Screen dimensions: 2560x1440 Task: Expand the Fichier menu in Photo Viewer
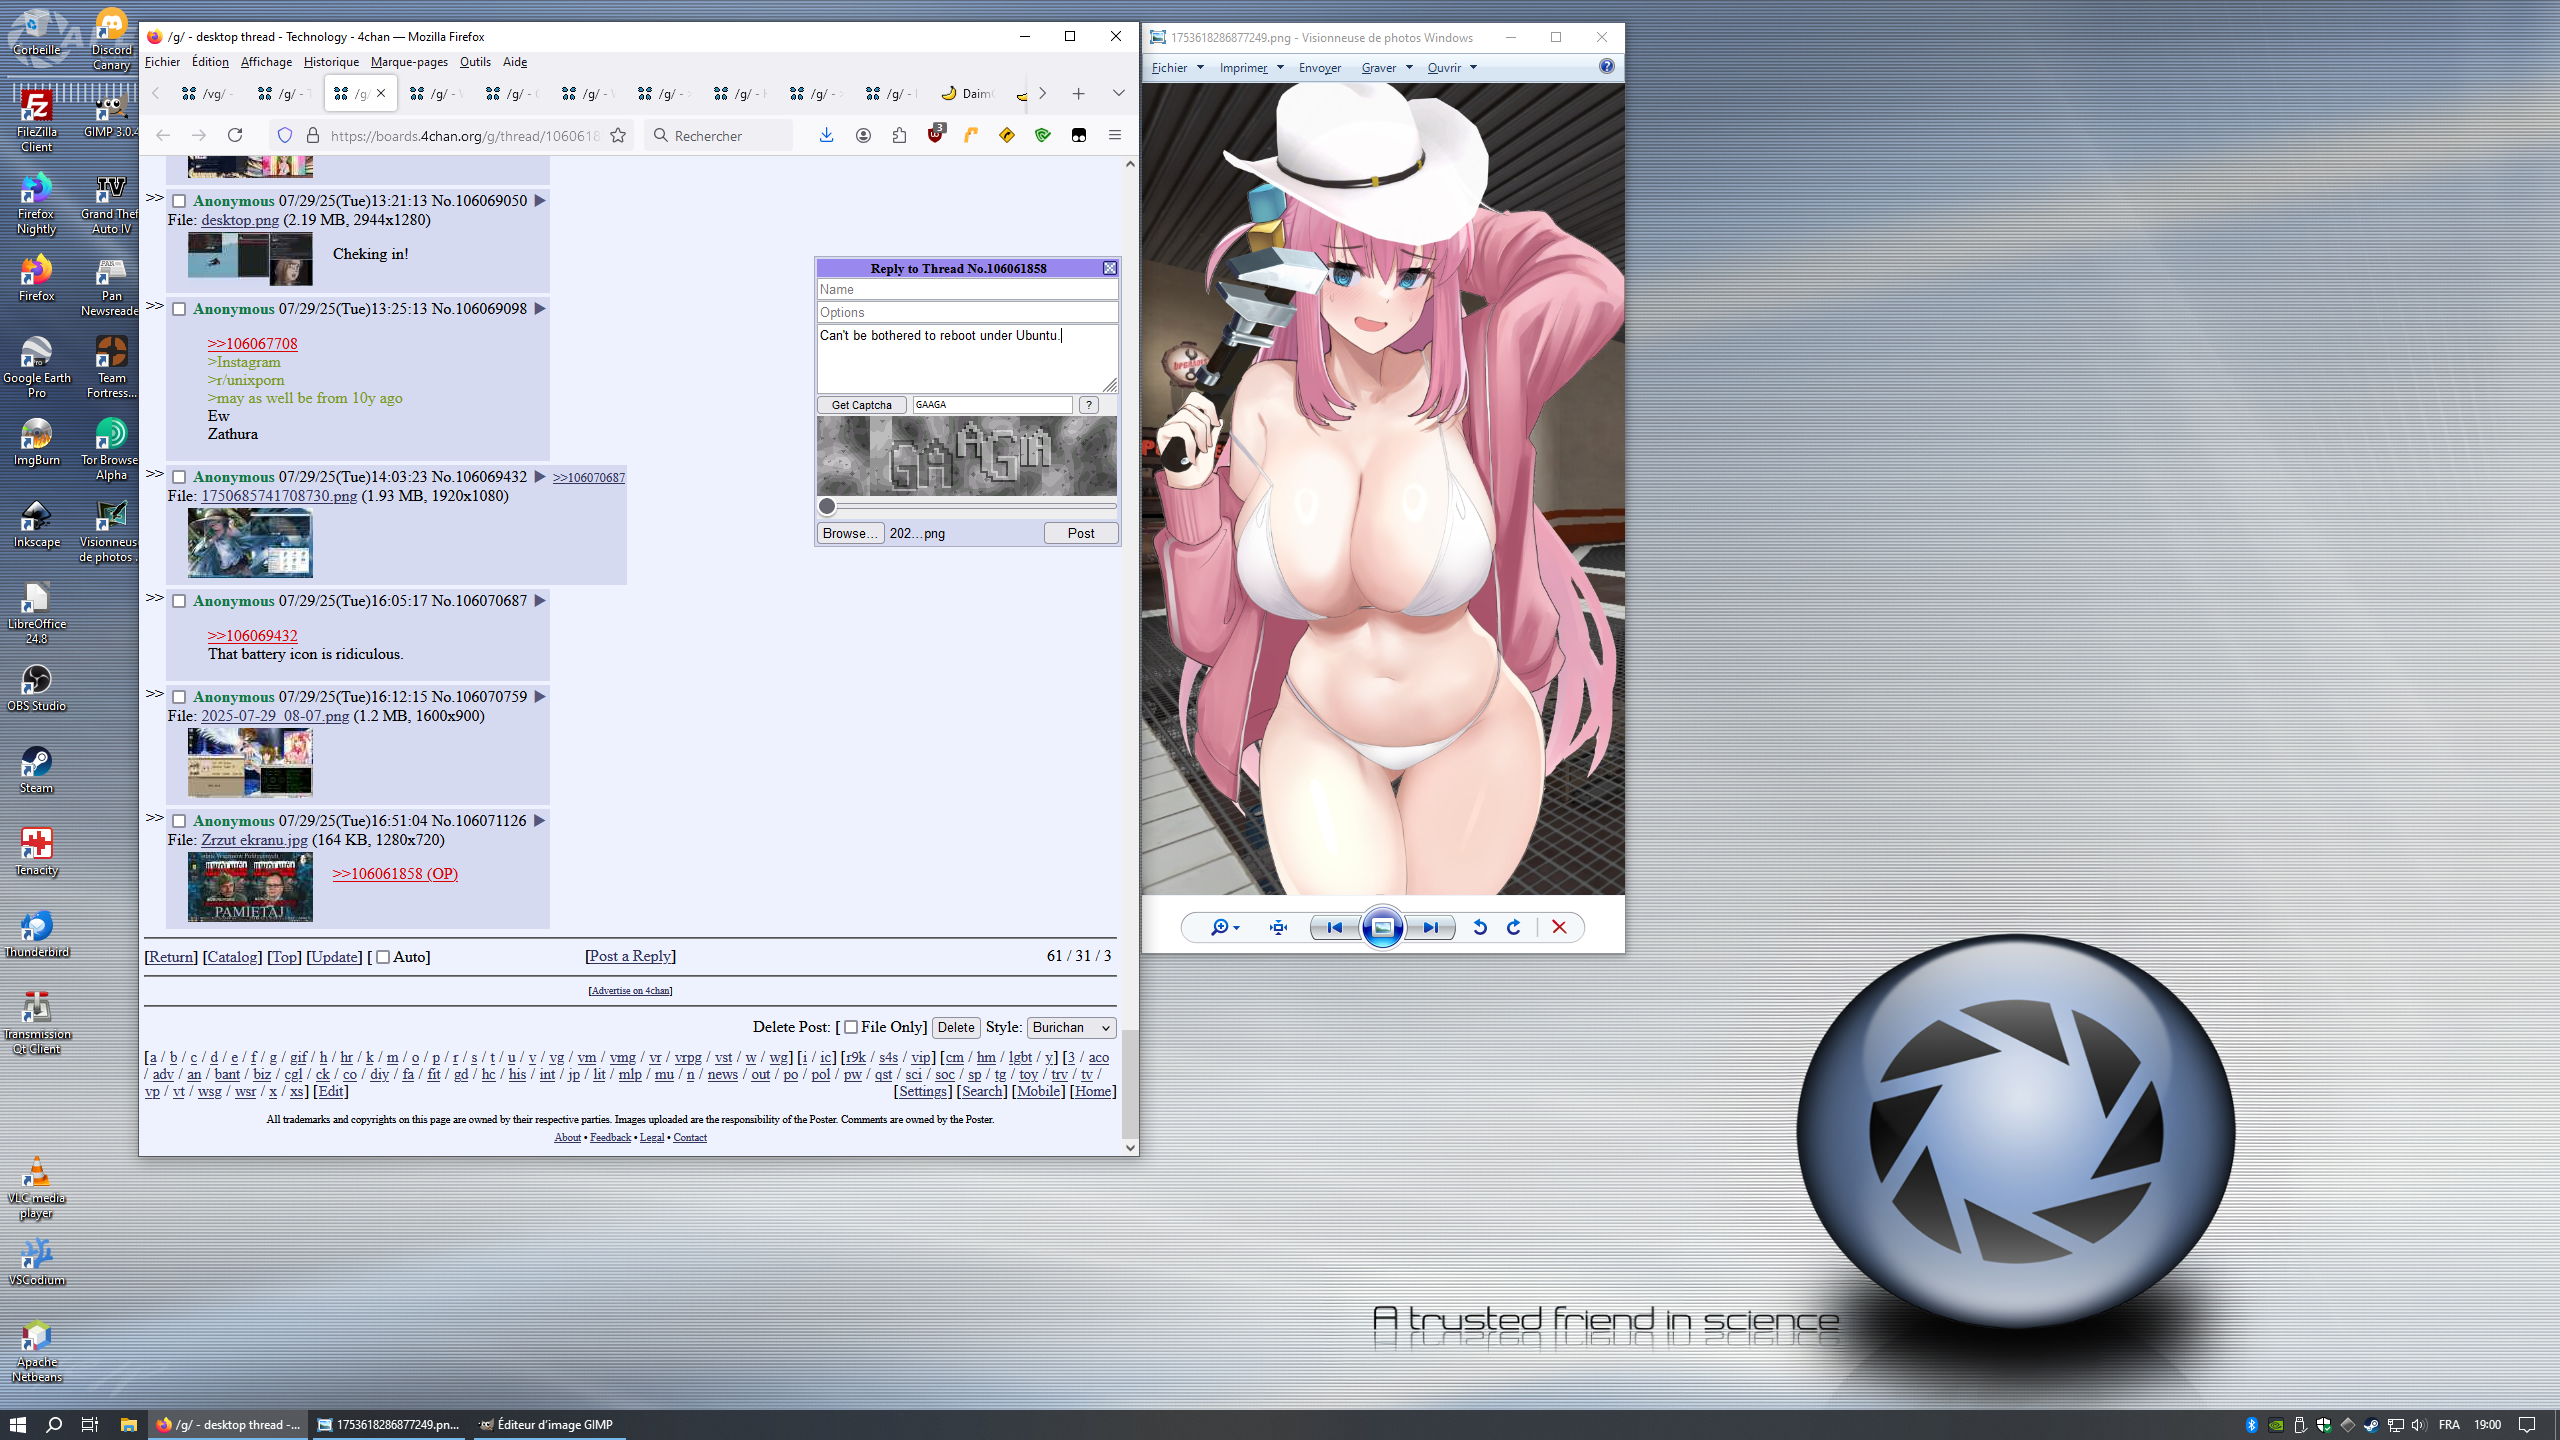coord(1177,67)
